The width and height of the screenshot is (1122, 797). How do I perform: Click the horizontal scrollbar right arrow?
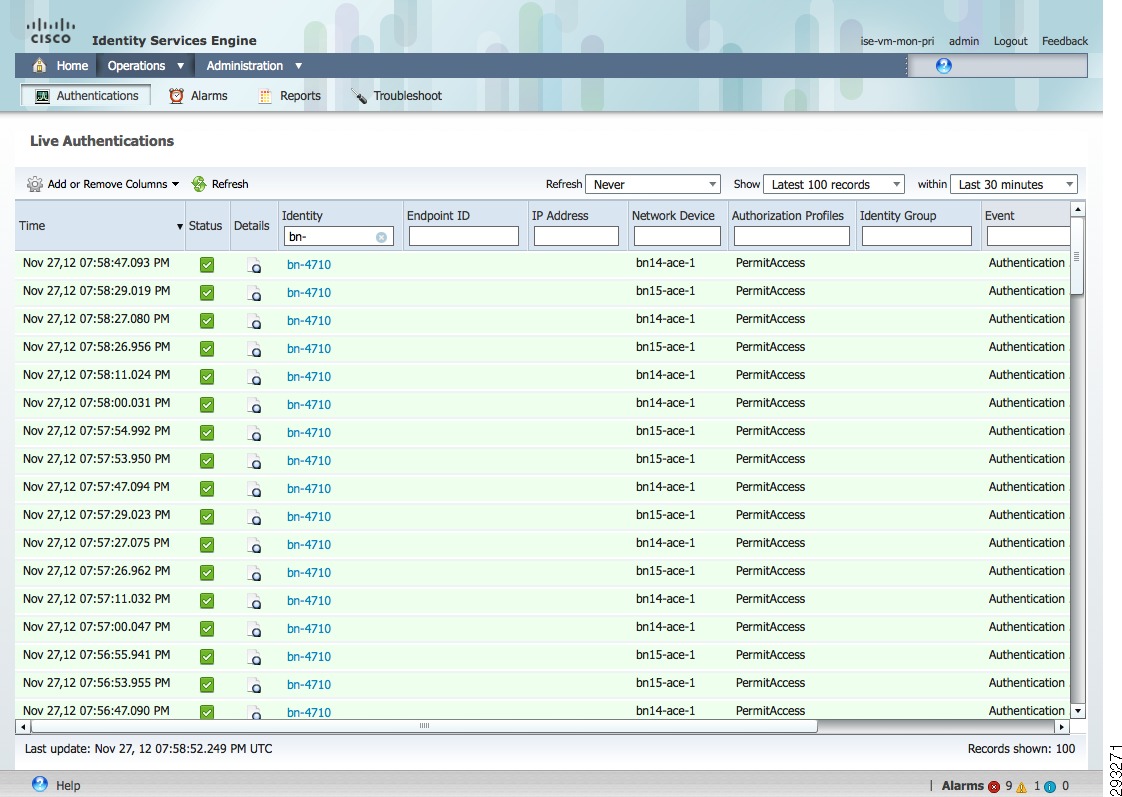[x=1062, y=727]
